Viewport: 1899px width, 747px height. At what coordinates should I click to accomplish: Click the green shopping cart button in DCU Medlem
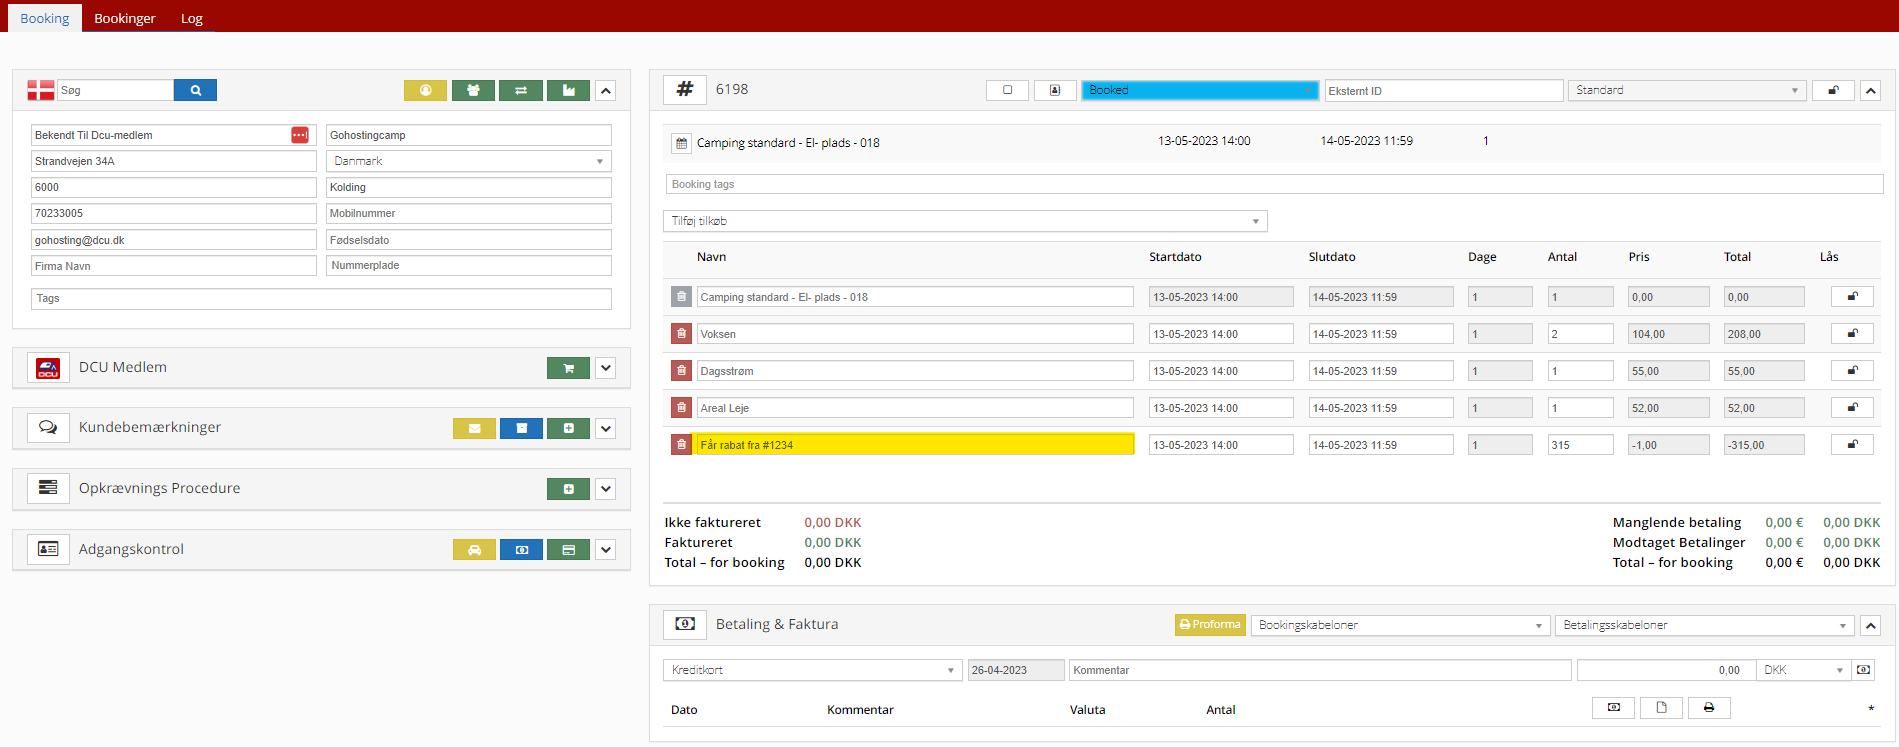tap(568, 368)
